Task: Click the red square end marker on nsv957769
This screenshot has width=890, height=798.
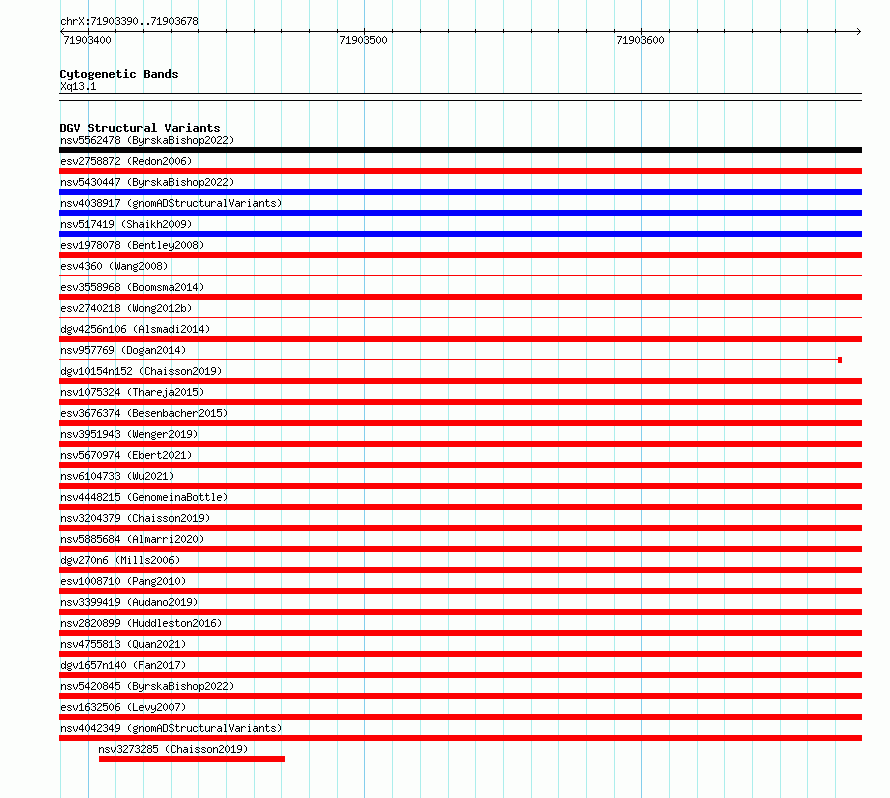Action: (840, 360)
